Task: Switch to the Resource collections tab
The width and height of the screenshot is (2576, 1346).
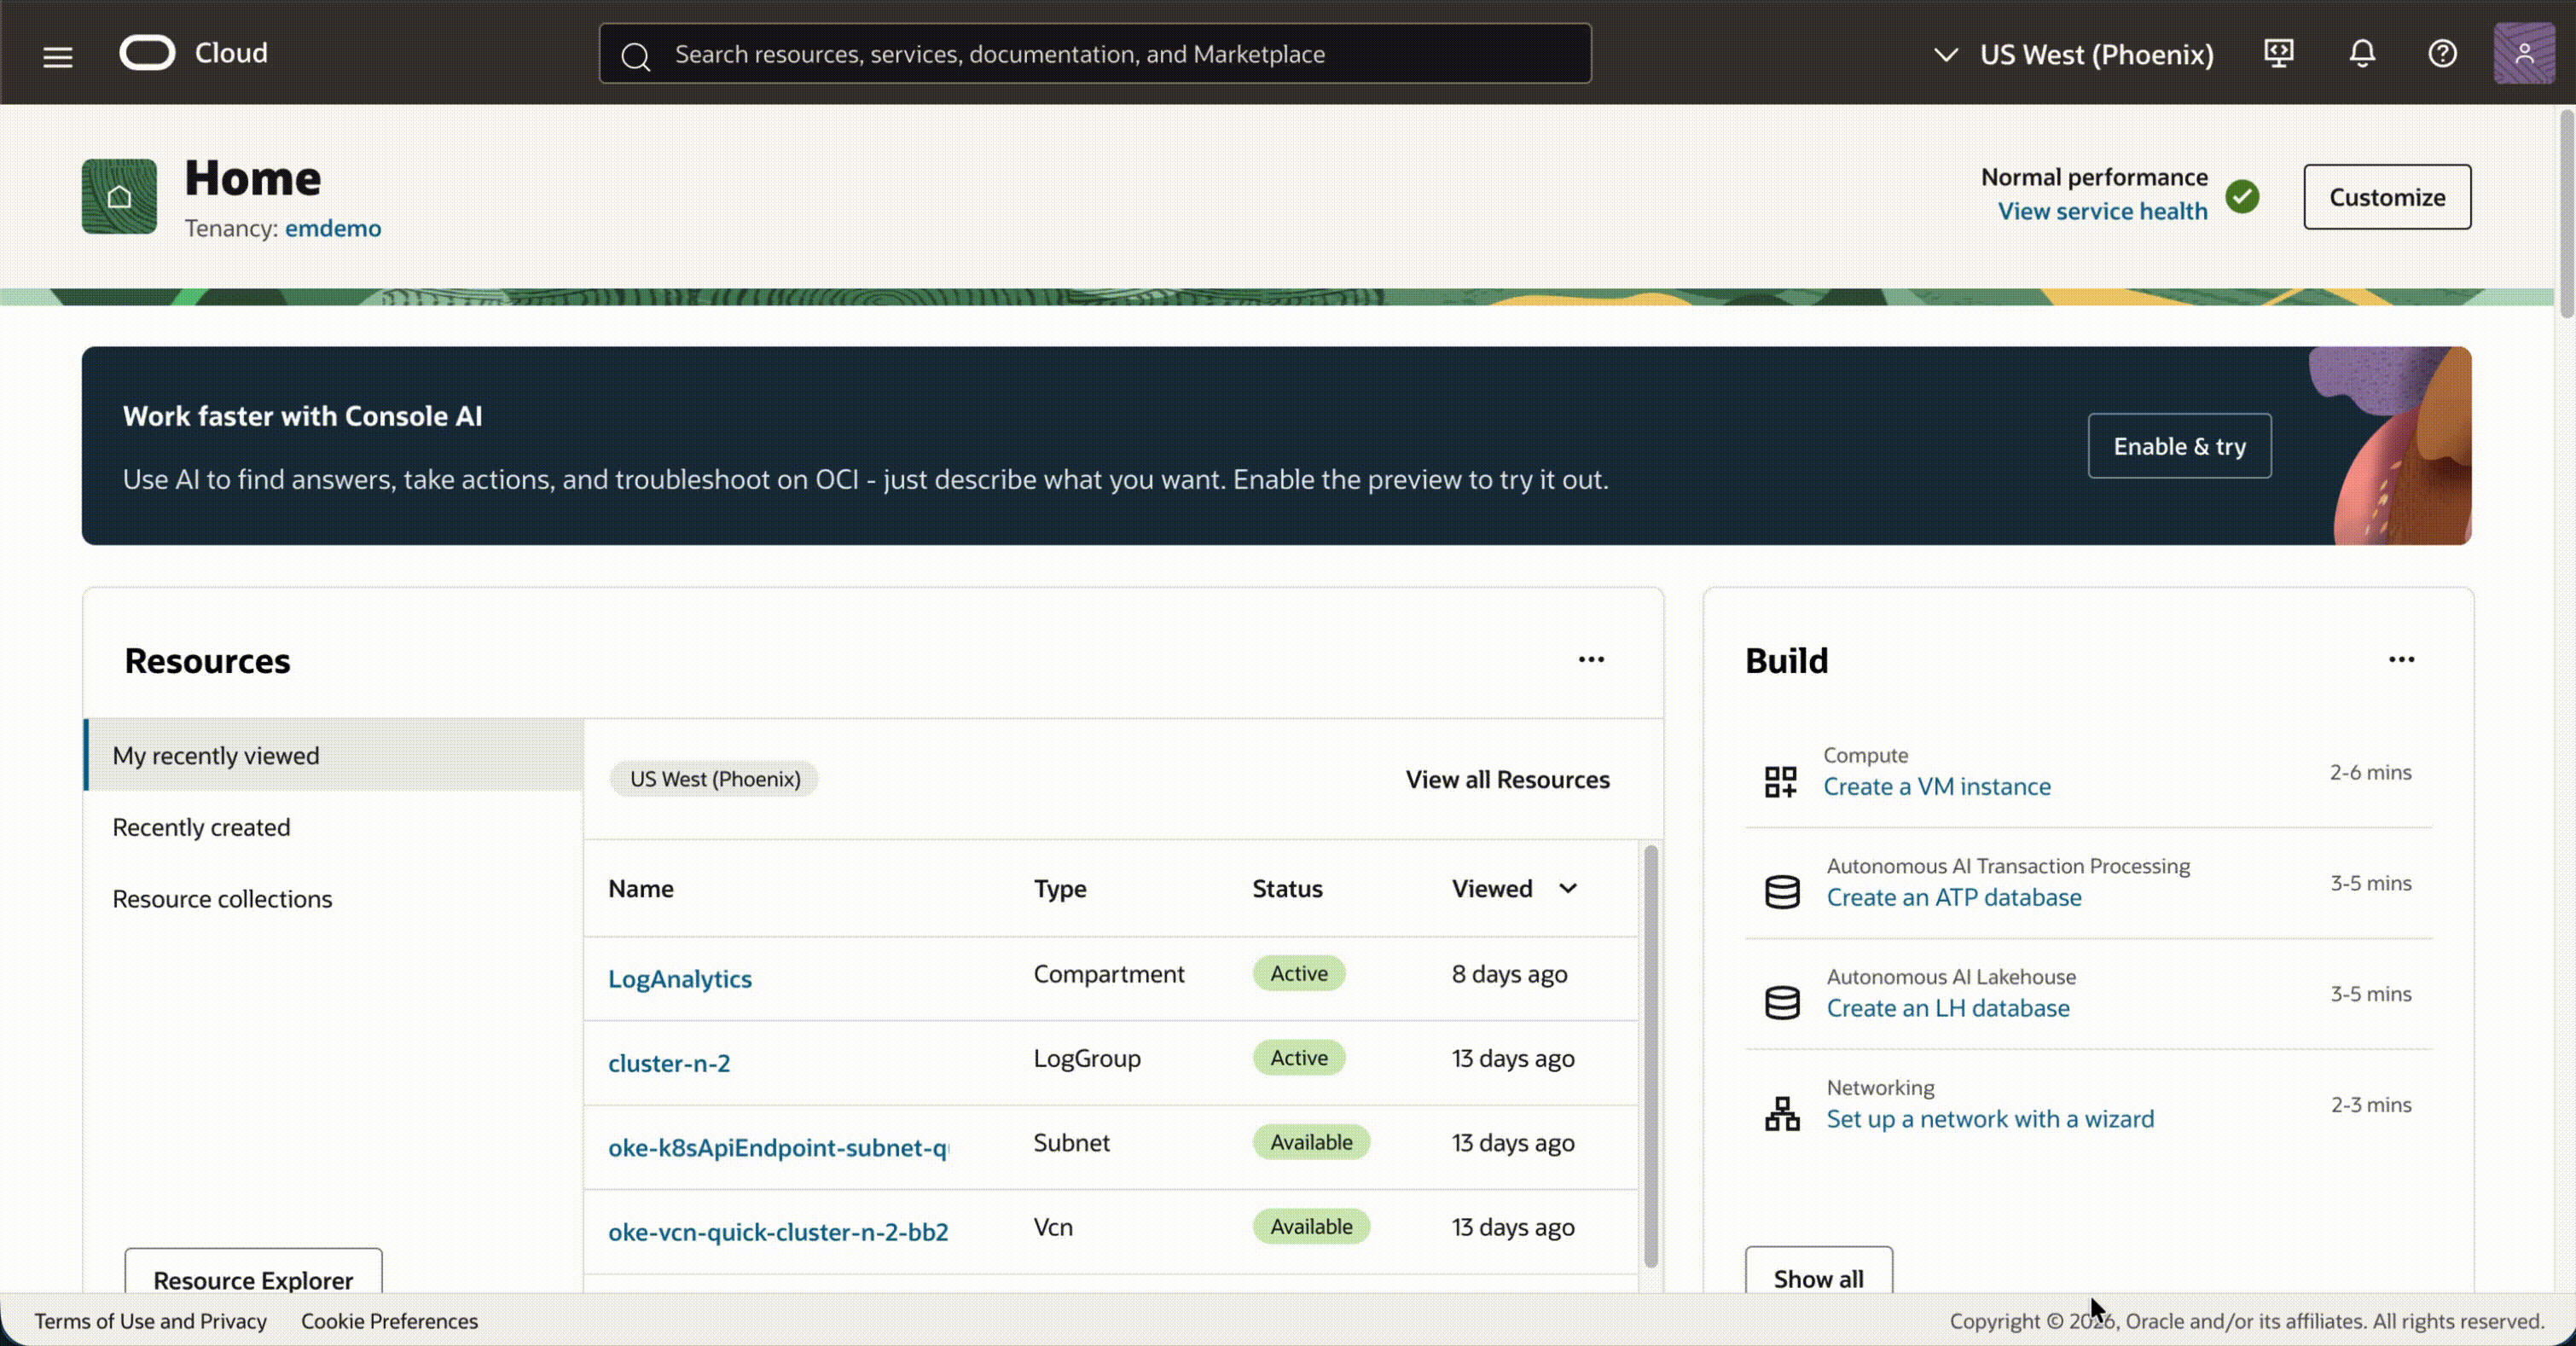Action: (334, 899)
